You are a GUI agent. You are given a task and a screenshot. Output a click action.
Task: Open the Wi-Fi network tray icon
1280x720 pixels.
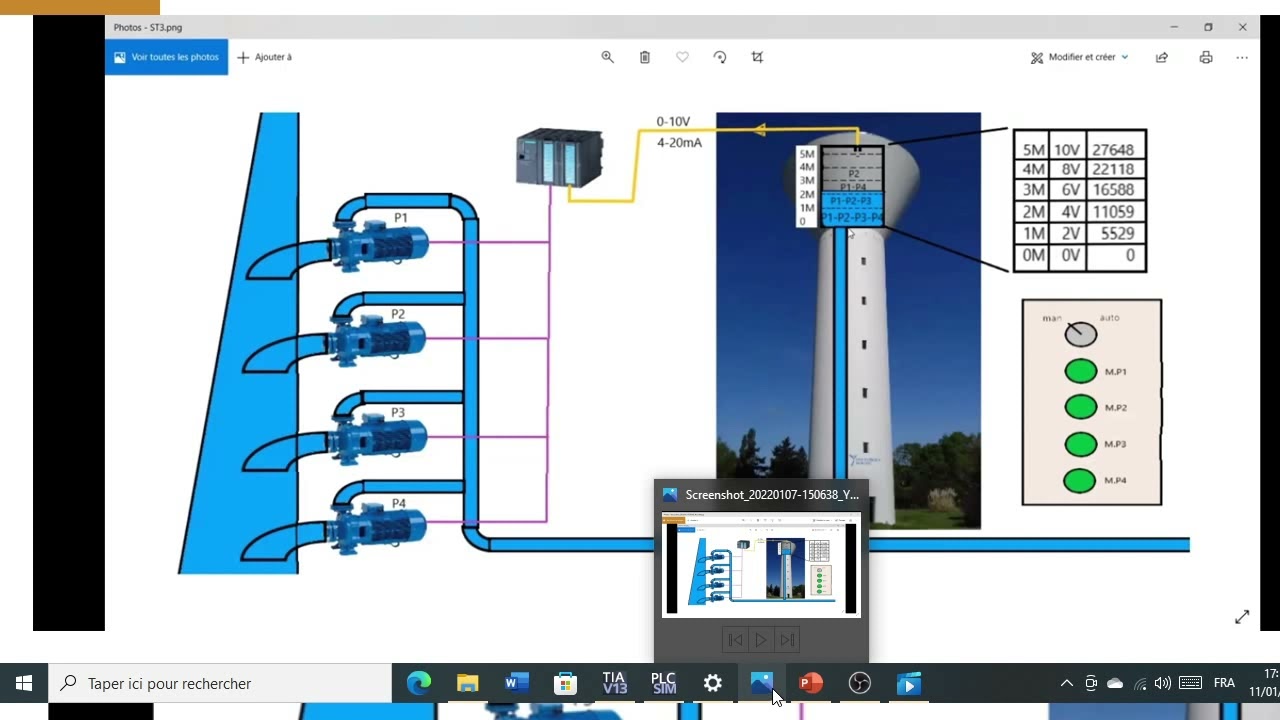pos(1140,683)
